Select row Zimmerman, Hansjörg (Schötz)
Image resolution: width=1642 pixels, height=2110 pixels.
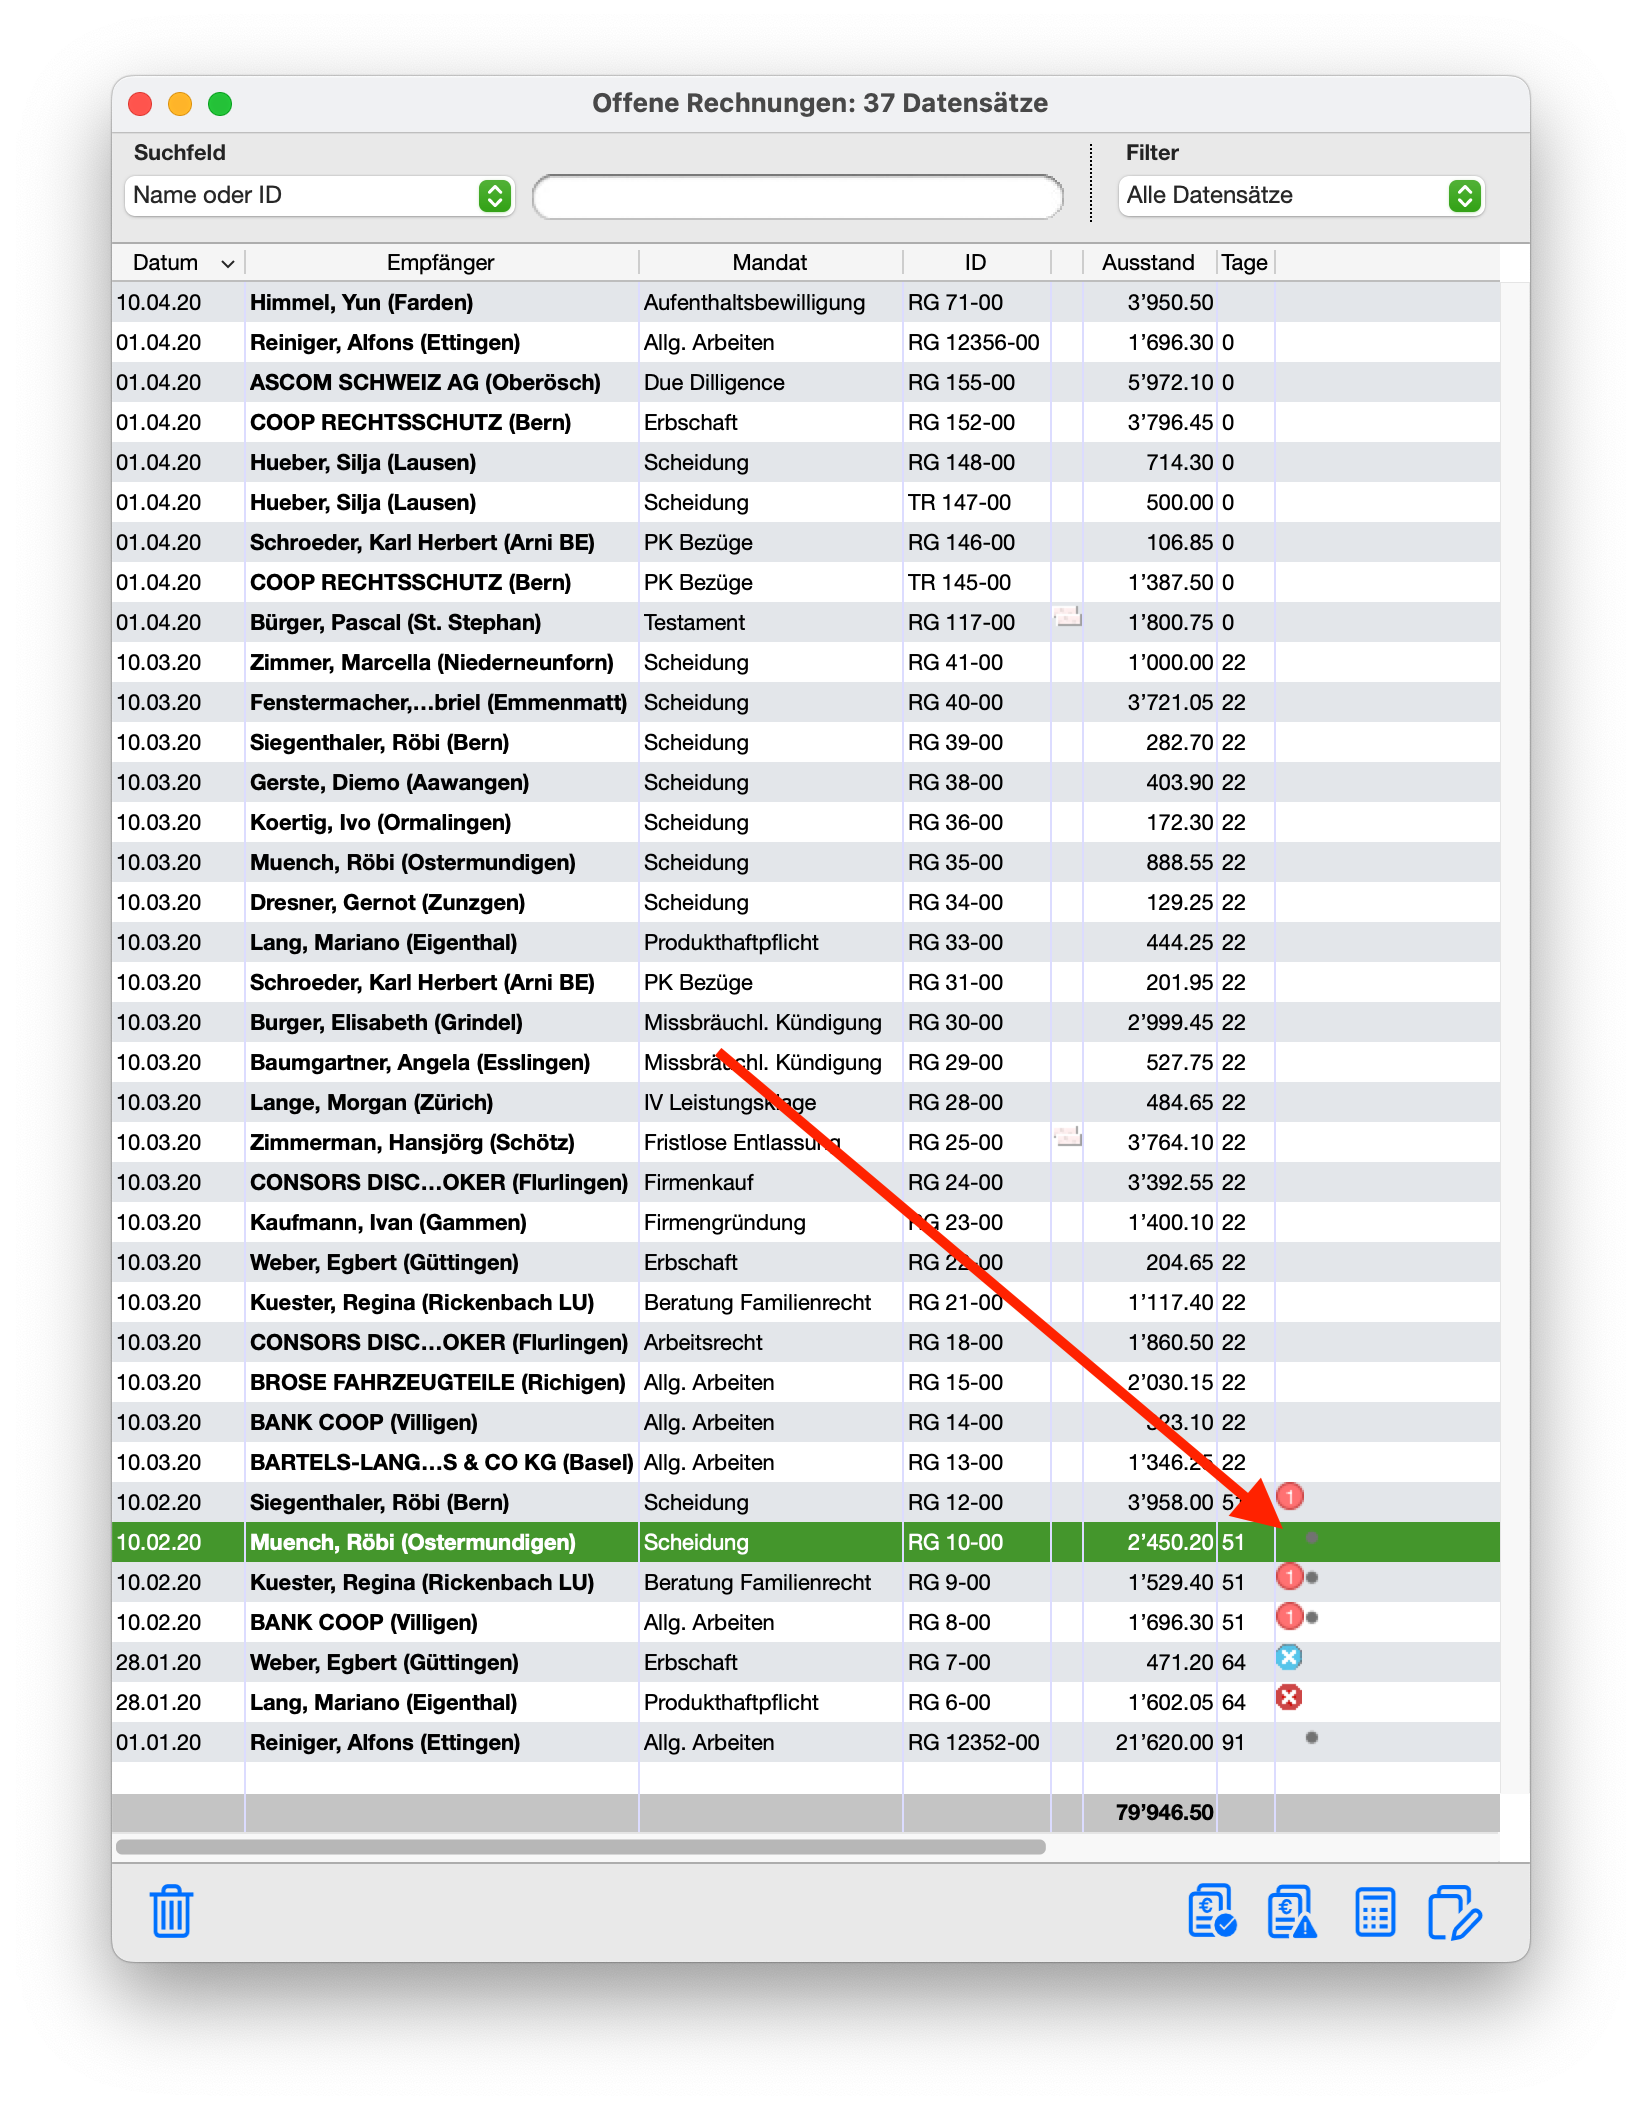click(806, 1142)
